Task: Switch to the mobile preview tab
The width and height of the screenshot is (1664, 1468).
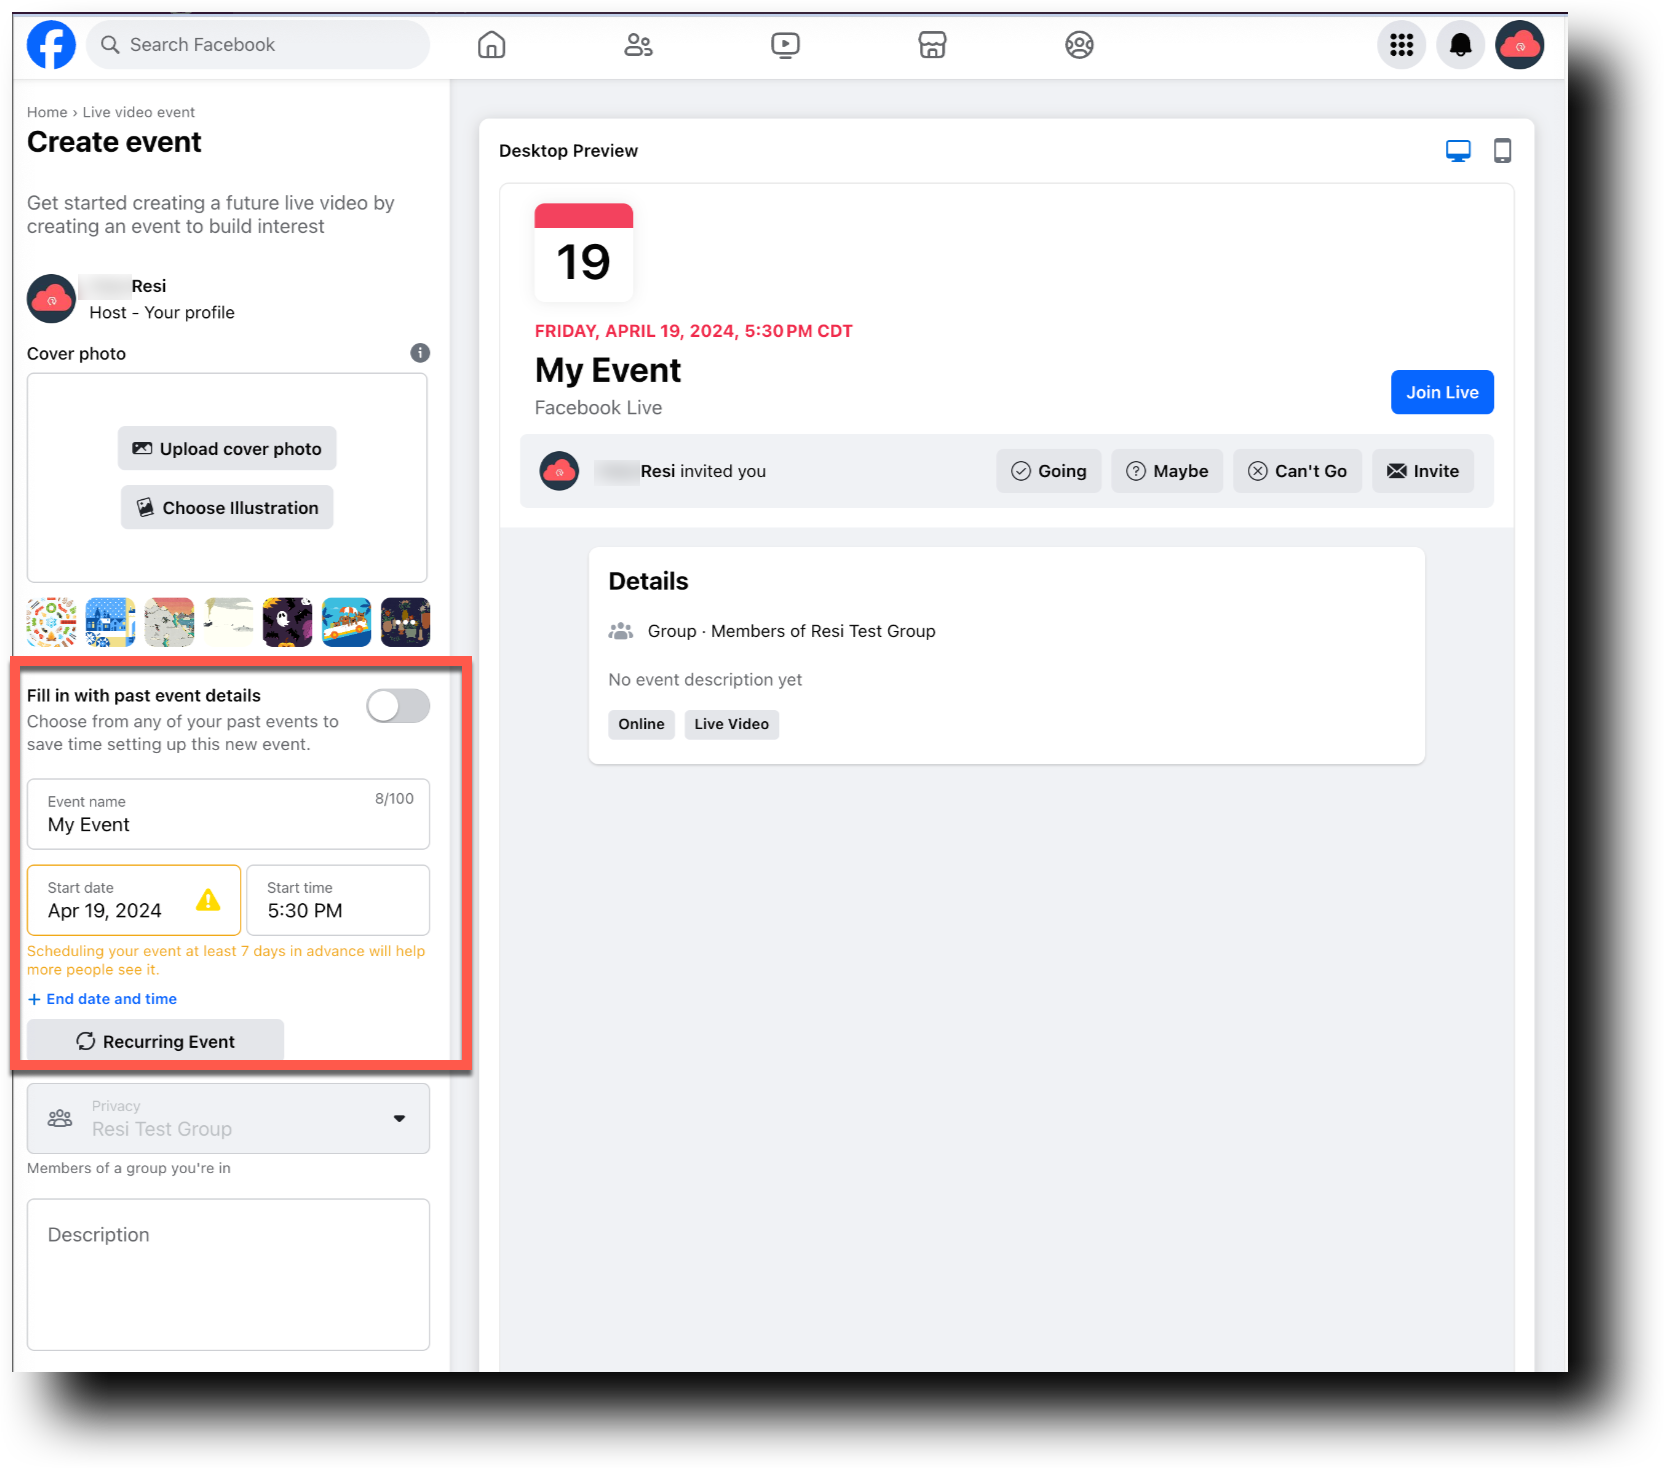Action: 1502,150
